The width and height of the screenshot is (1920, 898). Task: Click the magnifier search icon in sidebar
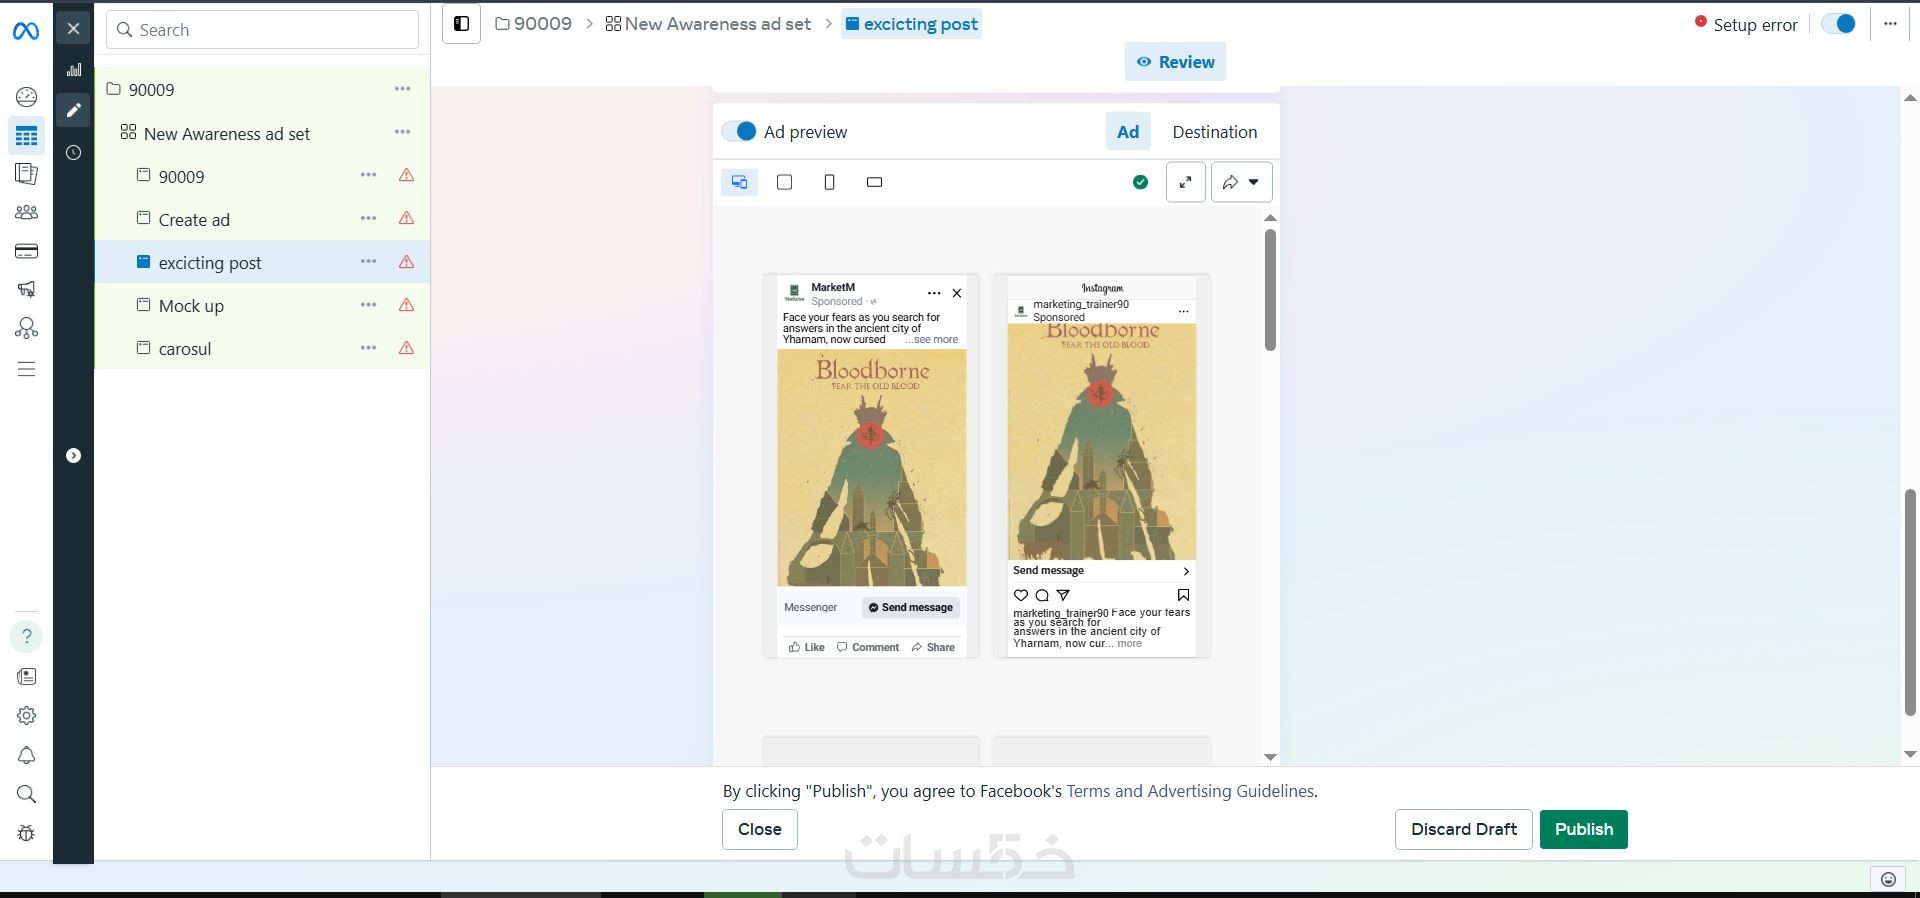[x=27, y=794]
